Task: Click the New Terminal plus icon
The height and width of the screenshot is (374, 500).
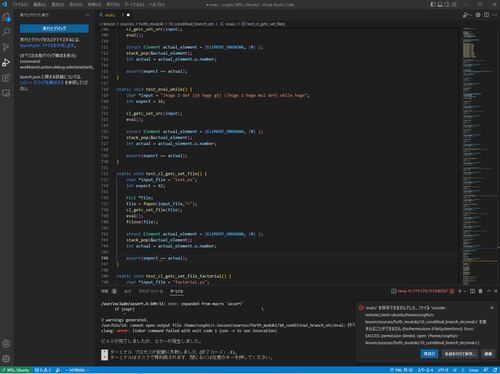Action: click(460, 291)
